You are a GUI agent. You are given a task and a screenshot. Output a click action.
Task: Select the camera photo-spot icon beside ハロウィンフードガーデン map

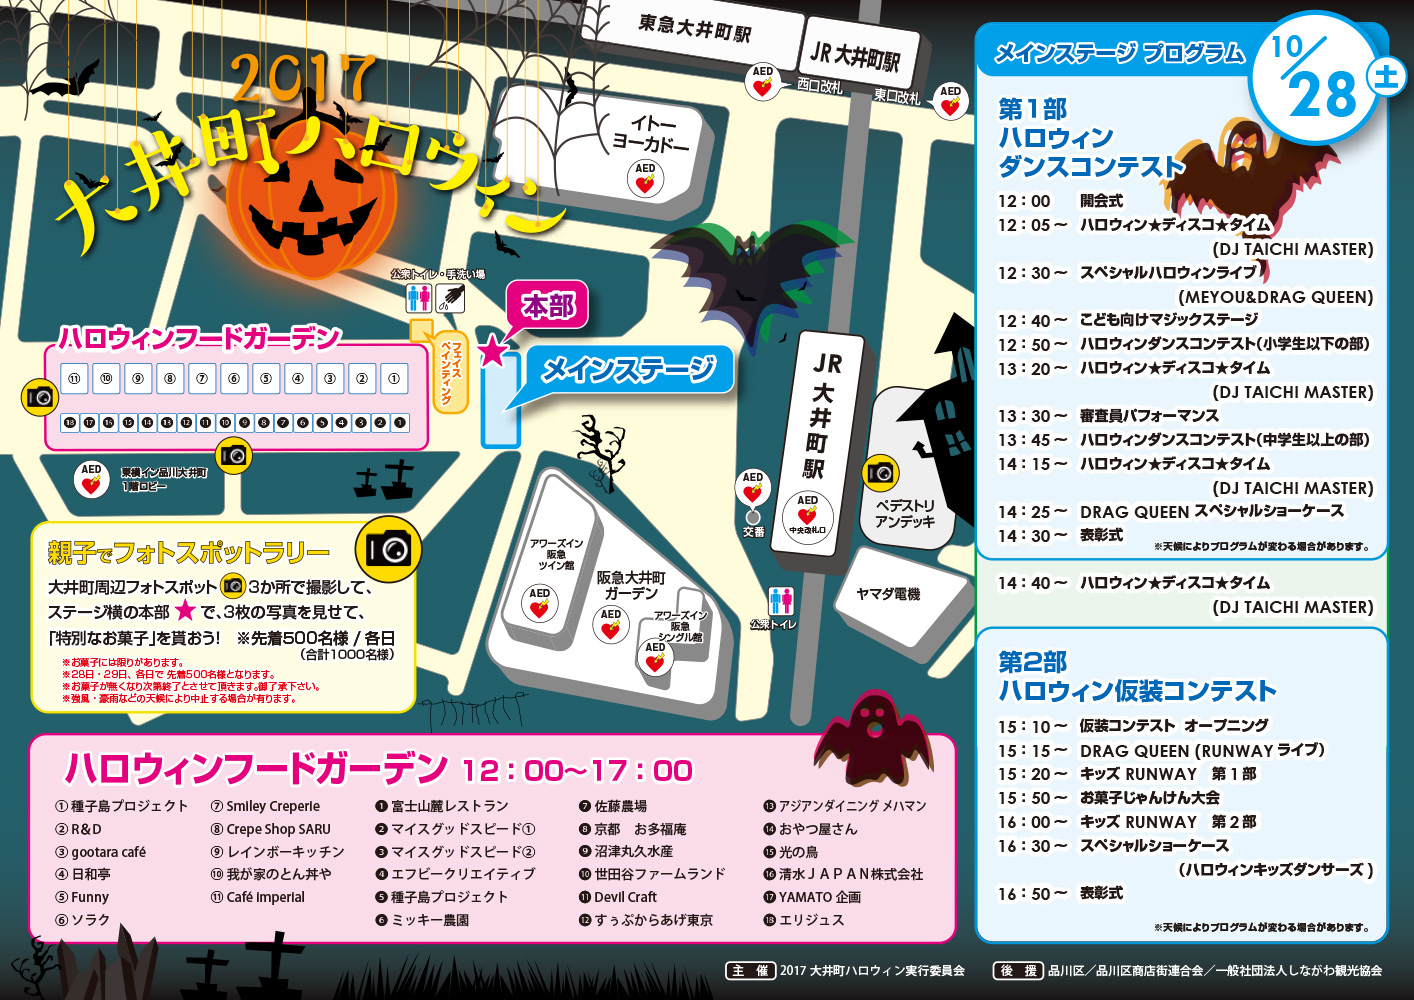(38, 398)
